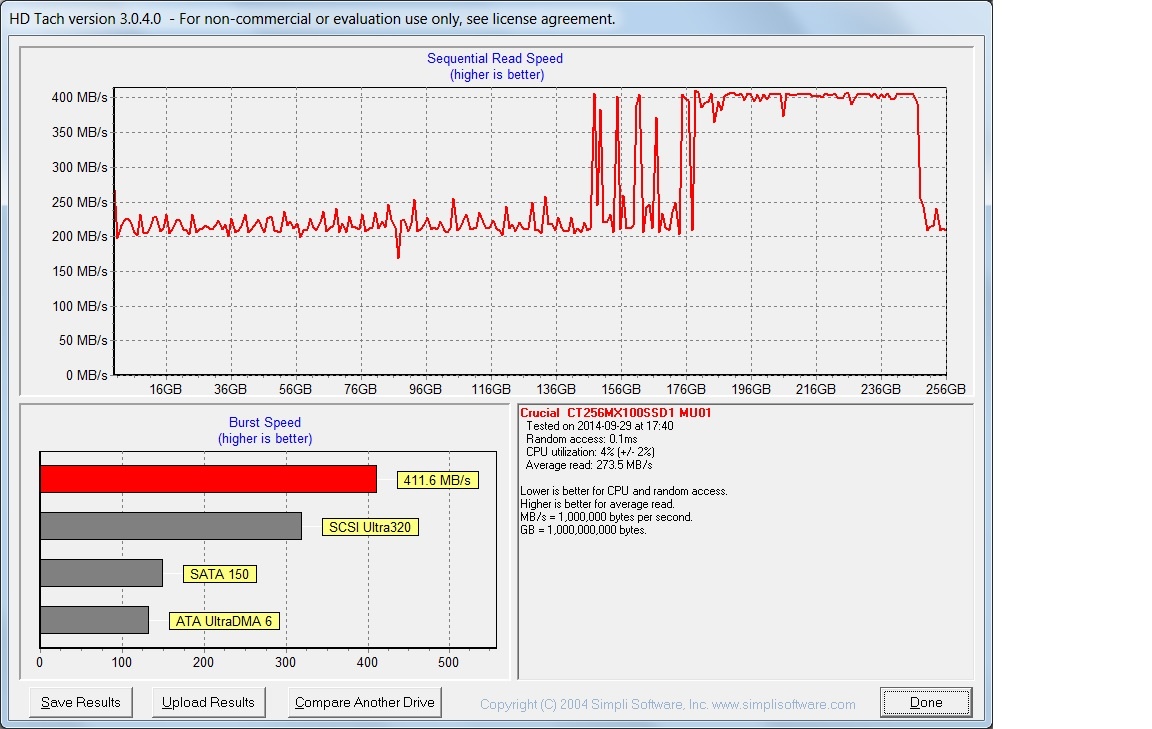This screenshot has height=729, width=1152.
Task: Click the 16GB x-axis label
Action: 165,389
